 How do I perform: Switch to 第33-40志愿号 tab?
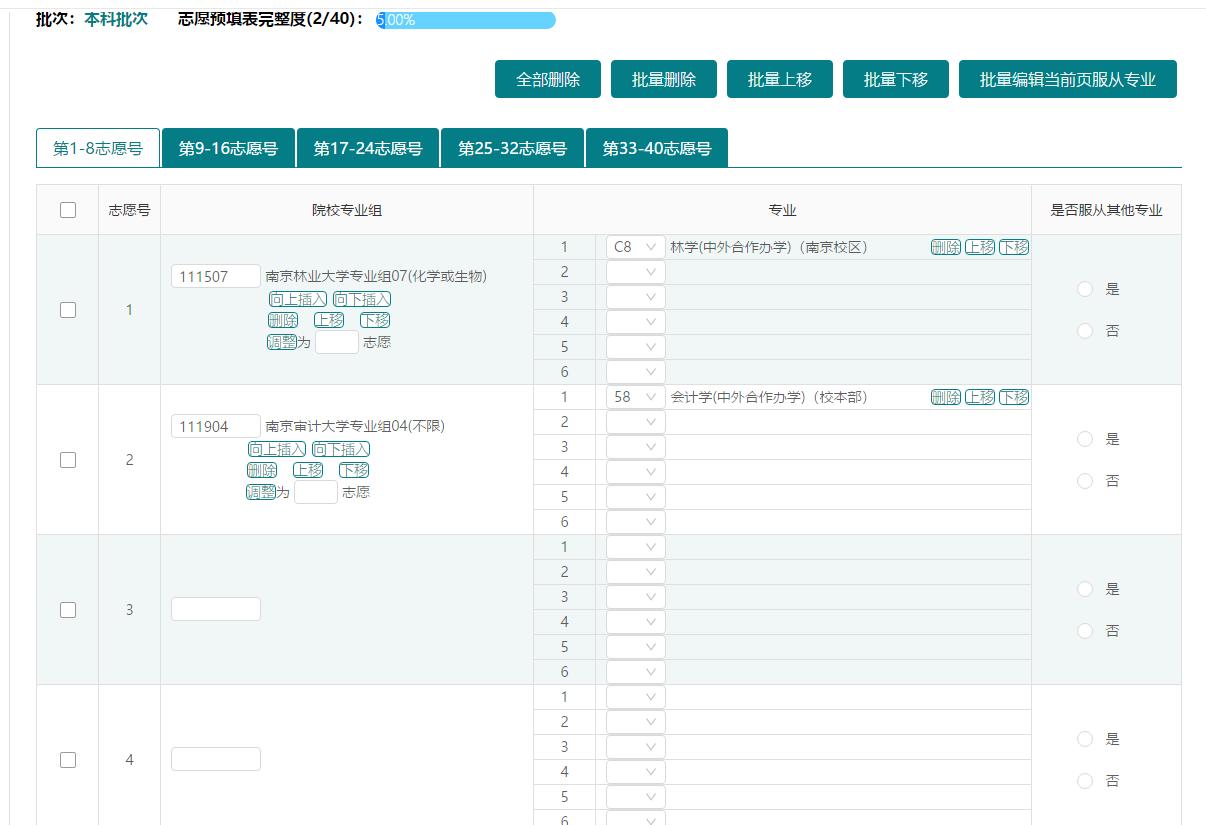tap(656, 148)
